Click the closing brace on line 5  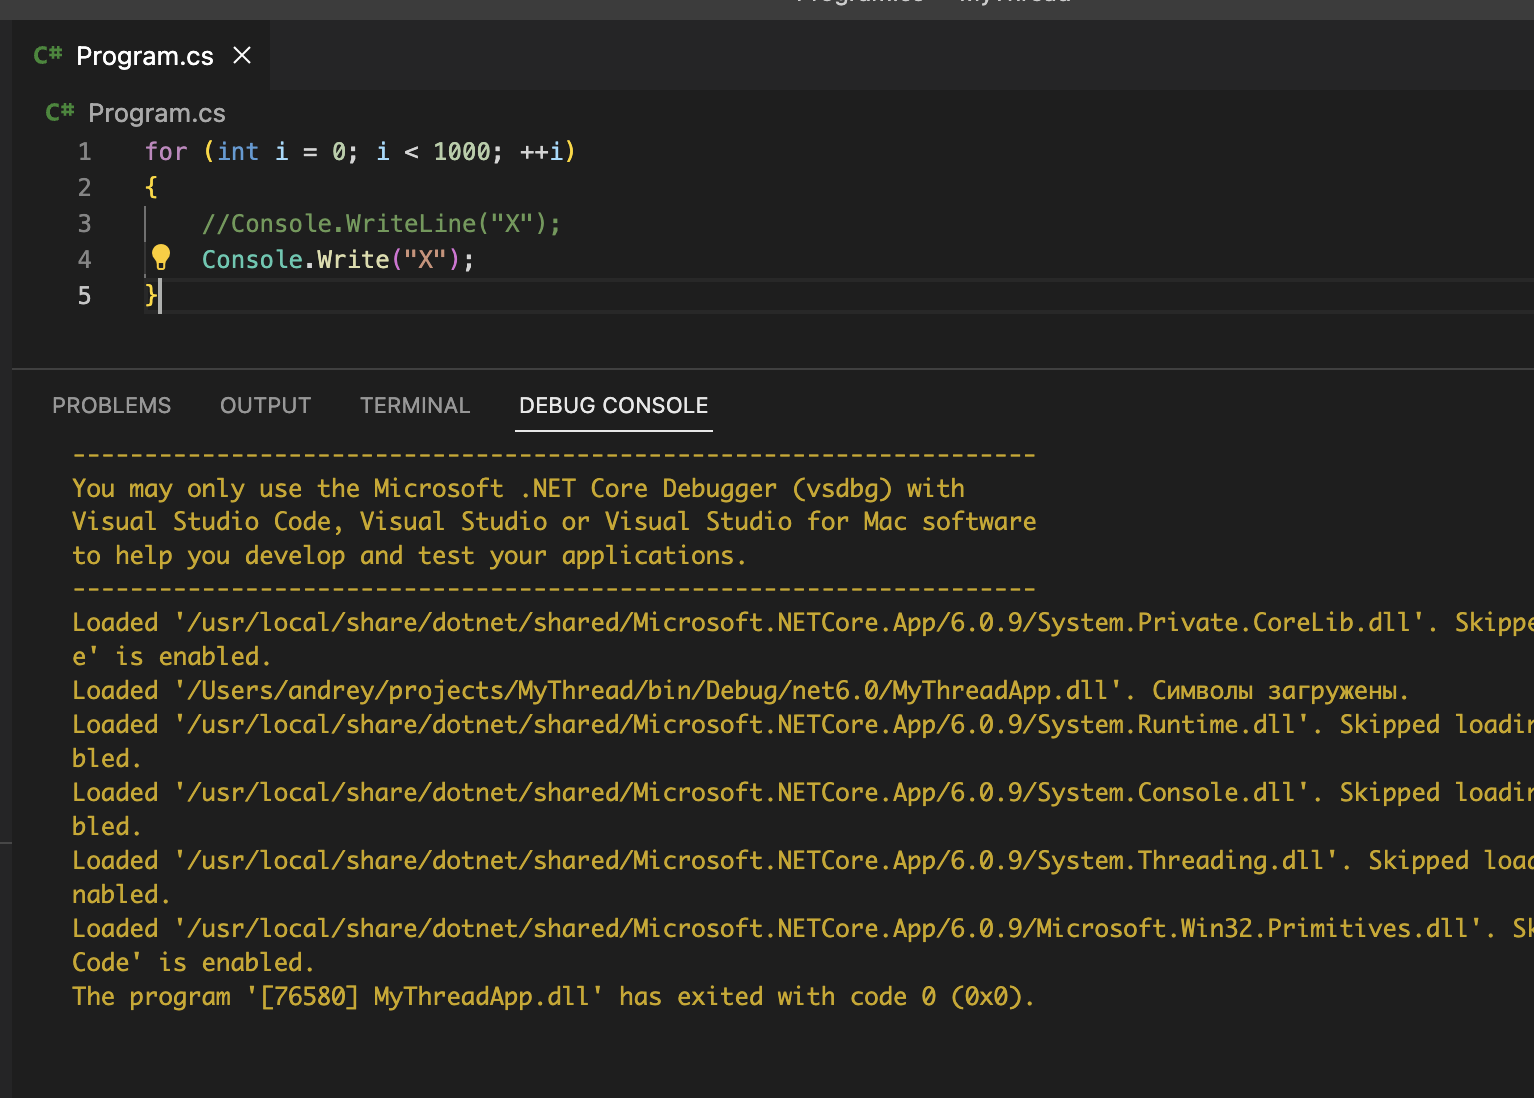tap(151, 295)
